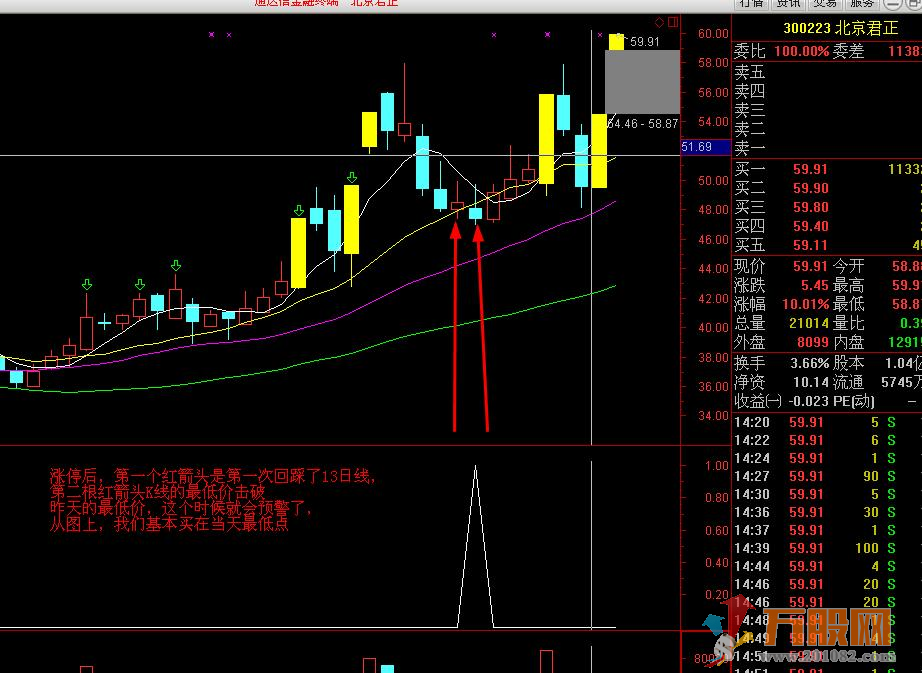The width and height of the screenshot is (922, 673).
Task: Click the right red arrow's arrowhead
Action: click(x=478, y=232)
